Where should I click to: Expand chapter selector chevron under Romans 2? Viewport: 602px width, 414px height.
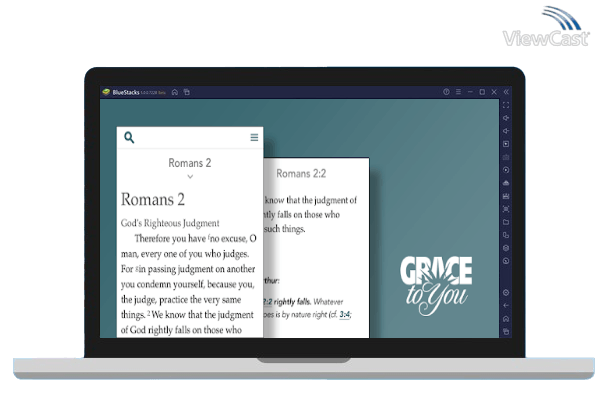(x=190, y=177)
